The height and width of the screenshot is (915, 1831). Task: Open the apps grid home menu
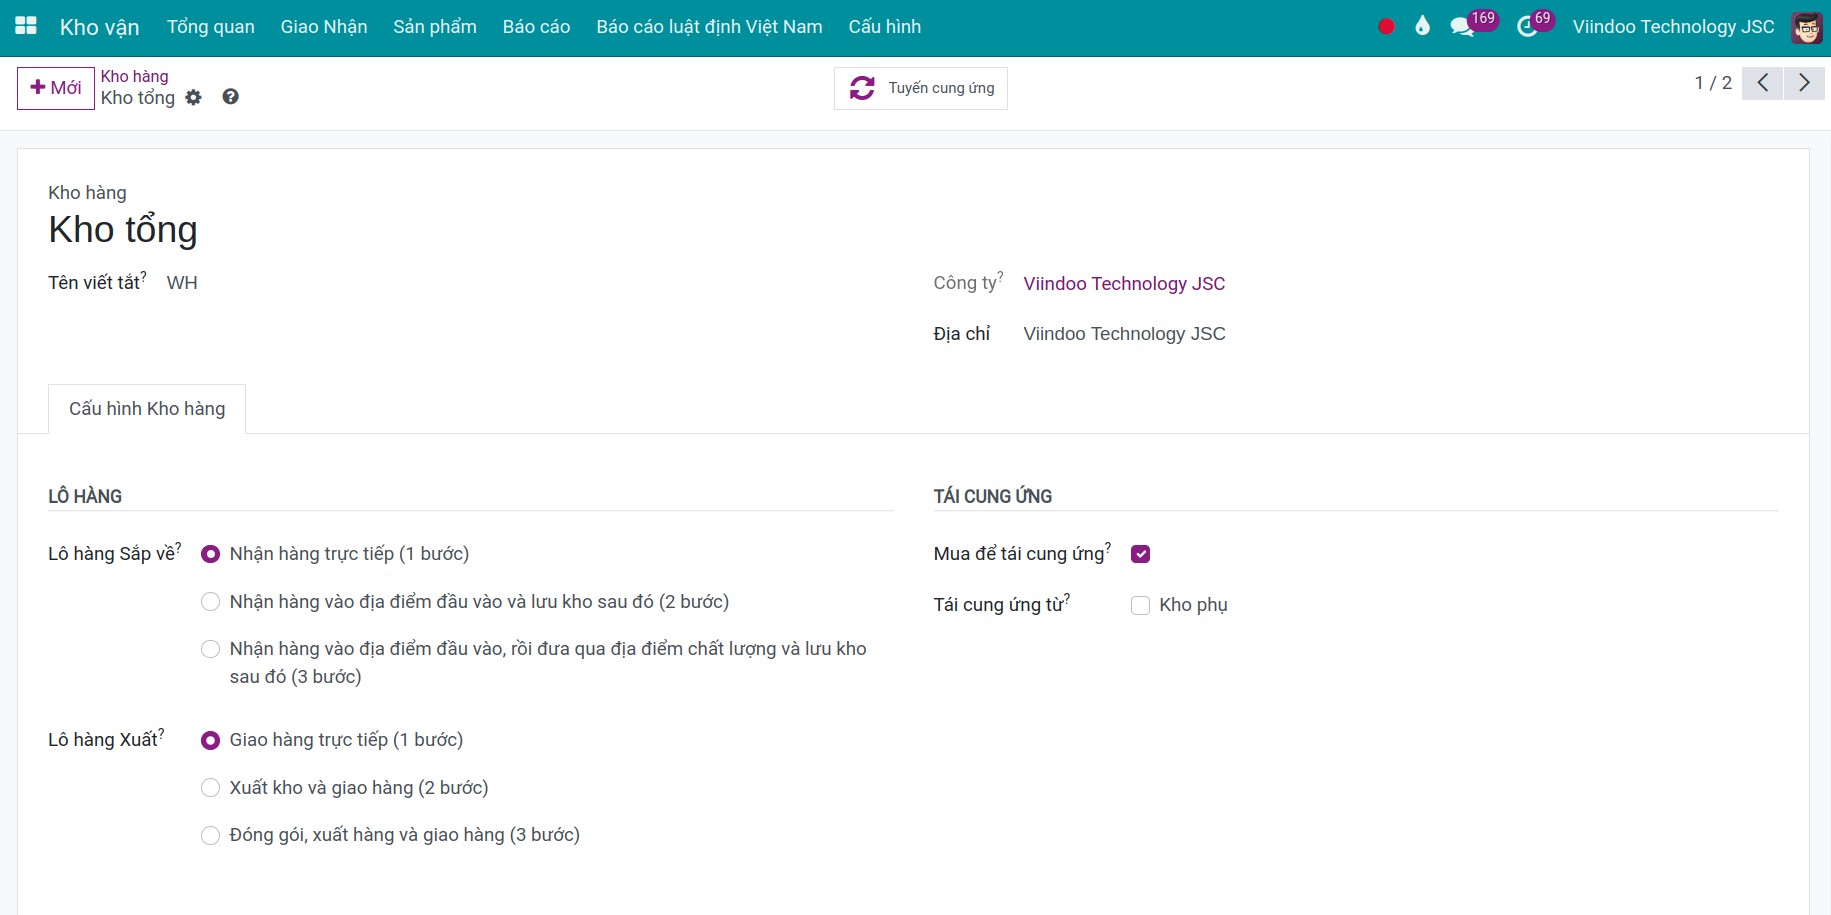click(x=26, y=27)
